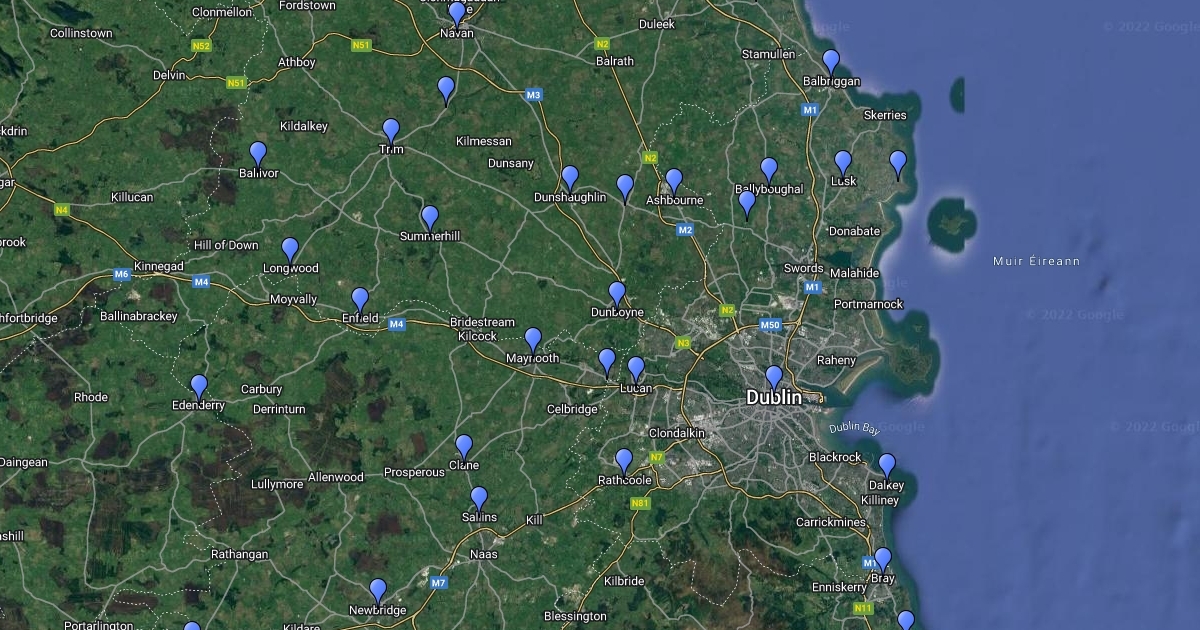Select the Celbridge label
Image resolution: width=1200 pixels, height=630 pixels.
pyautogui.click(x=572, y=409)
